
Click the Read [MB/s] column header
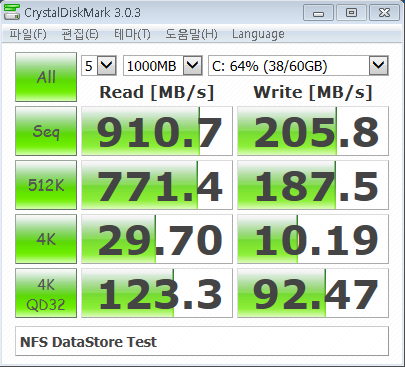pyautogui.click(x=157, y=92)
